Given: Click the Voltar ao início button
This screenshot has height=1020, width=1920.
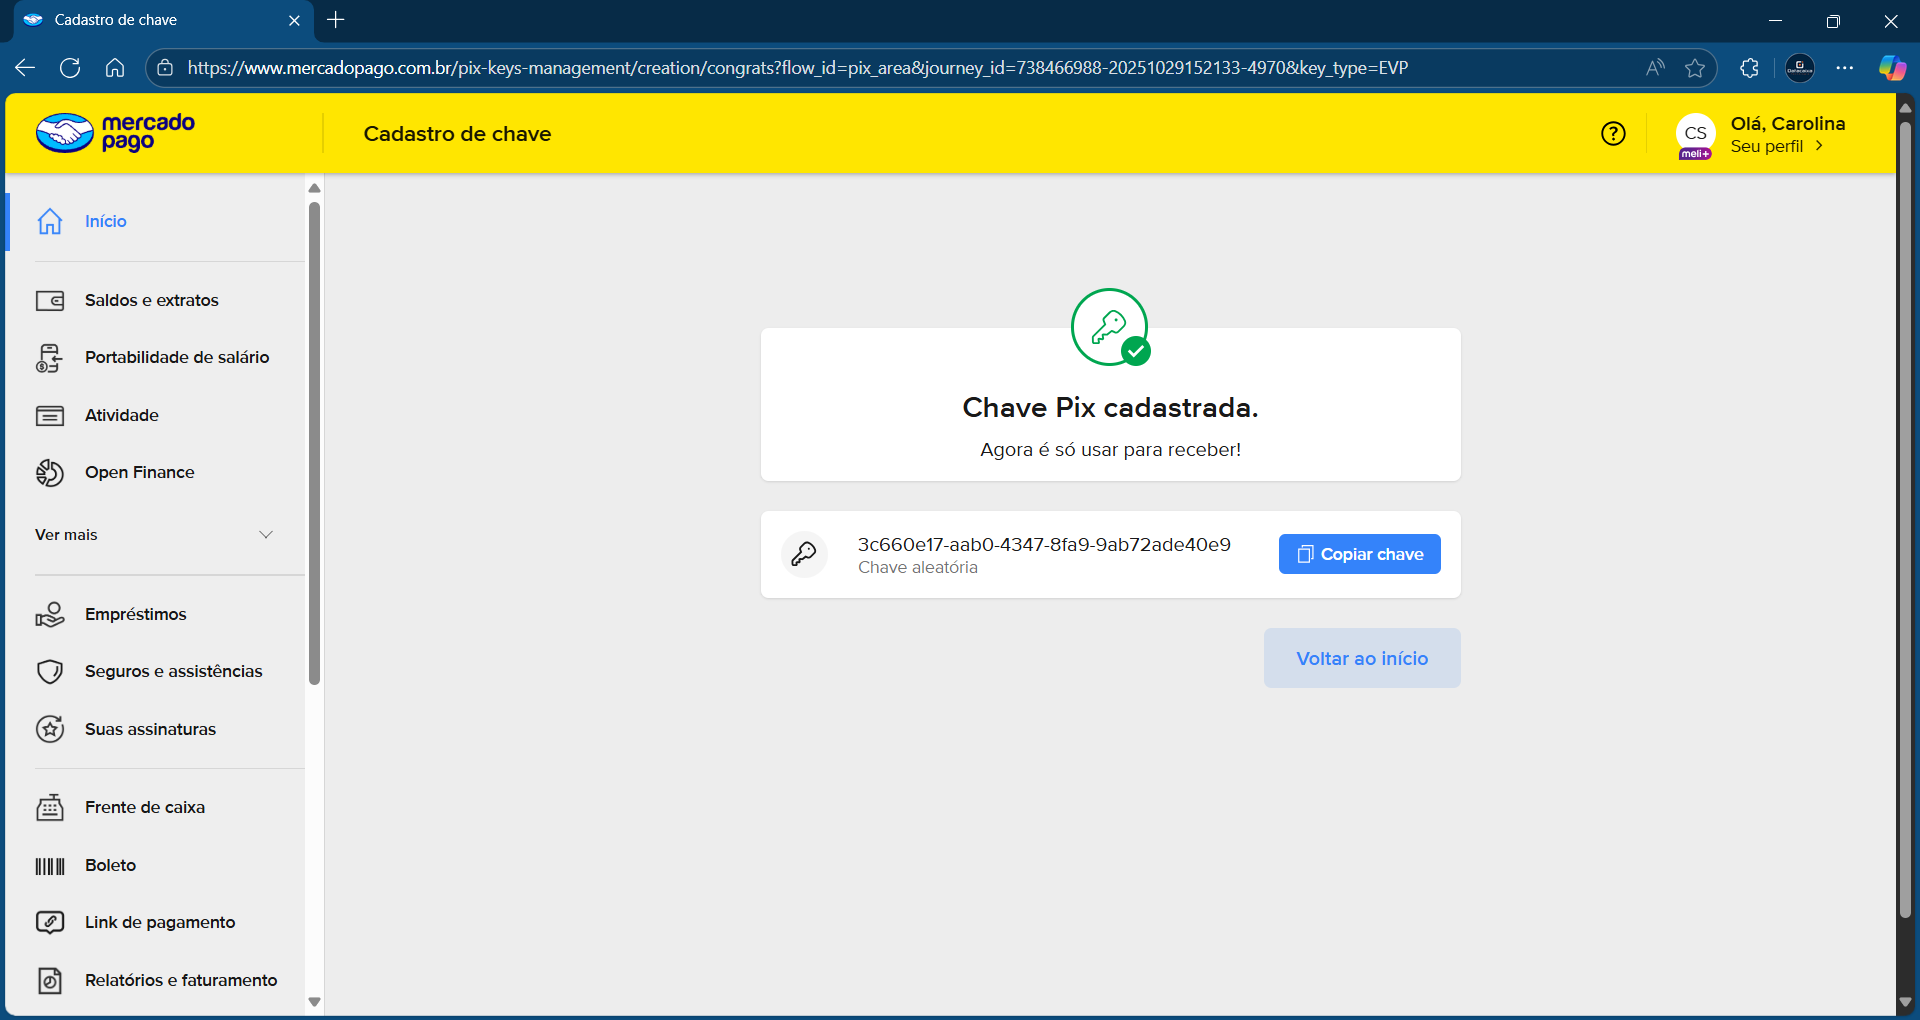Looking at the screenshot, I should 1361,658.
